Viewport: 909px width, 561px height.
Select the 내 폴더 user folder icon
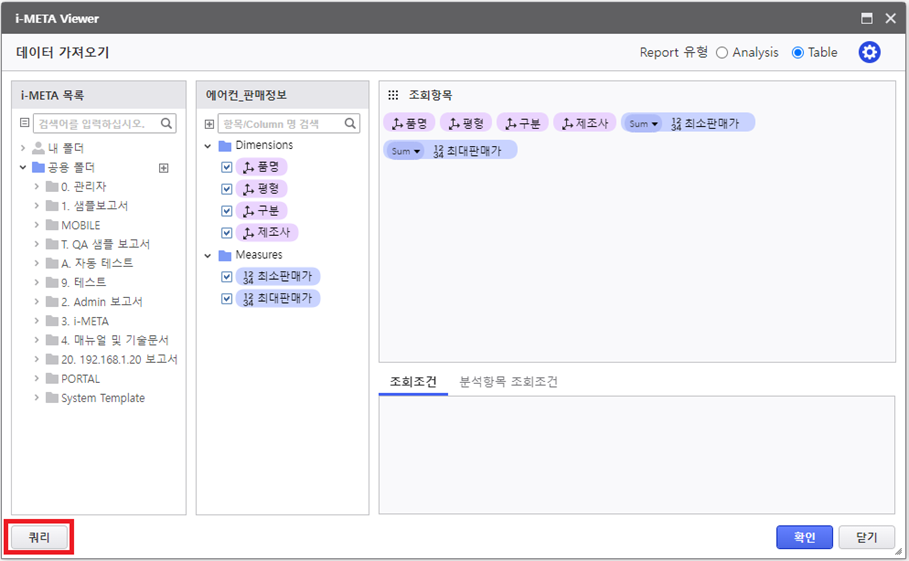click(x=39, y=148)
